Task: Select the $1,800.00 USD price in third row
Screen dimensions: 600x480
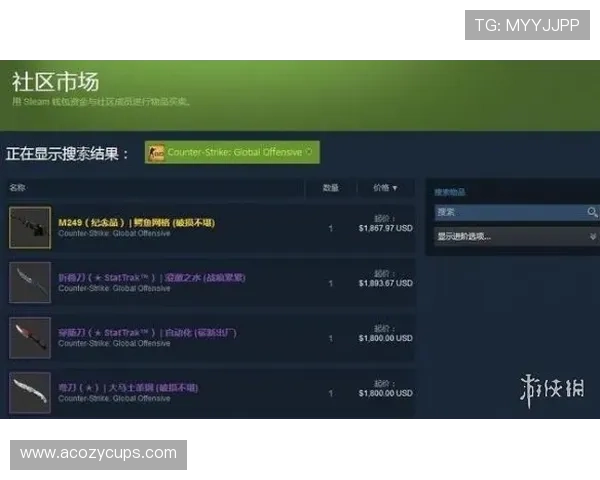Action: tap(386, 338)
